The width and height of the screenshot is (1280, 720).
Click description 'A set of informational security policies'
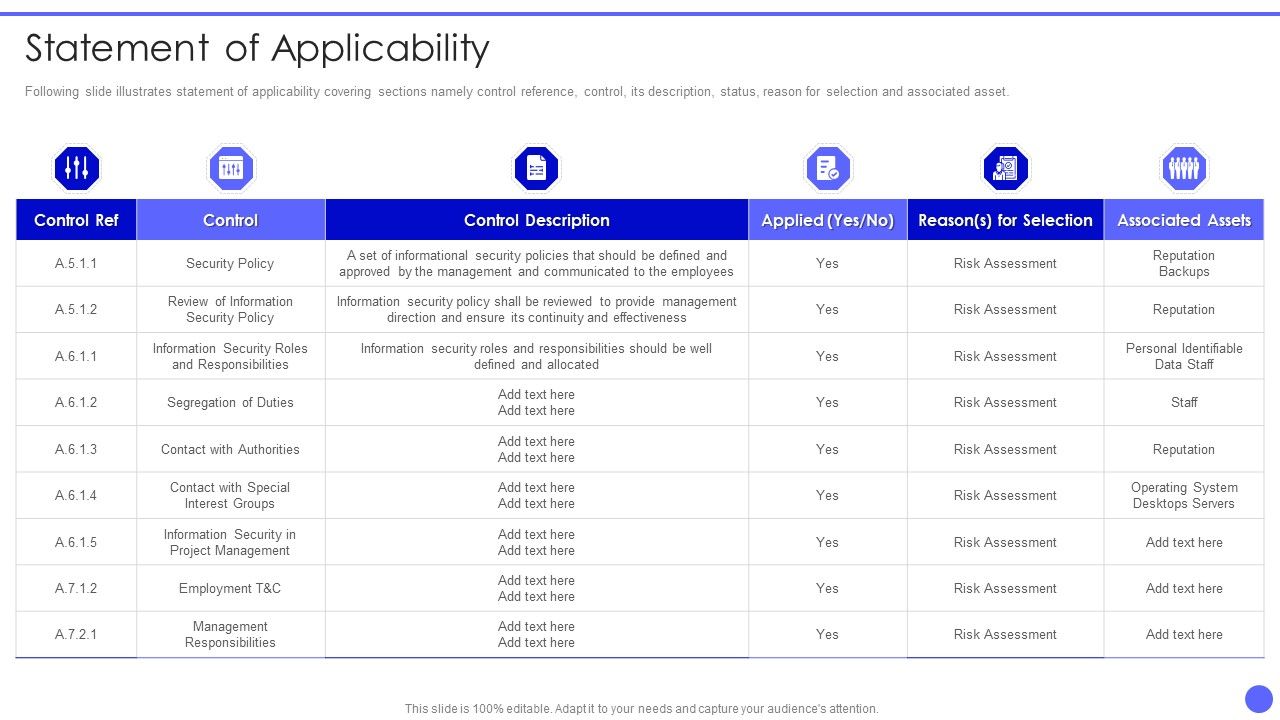coord(537,264)
